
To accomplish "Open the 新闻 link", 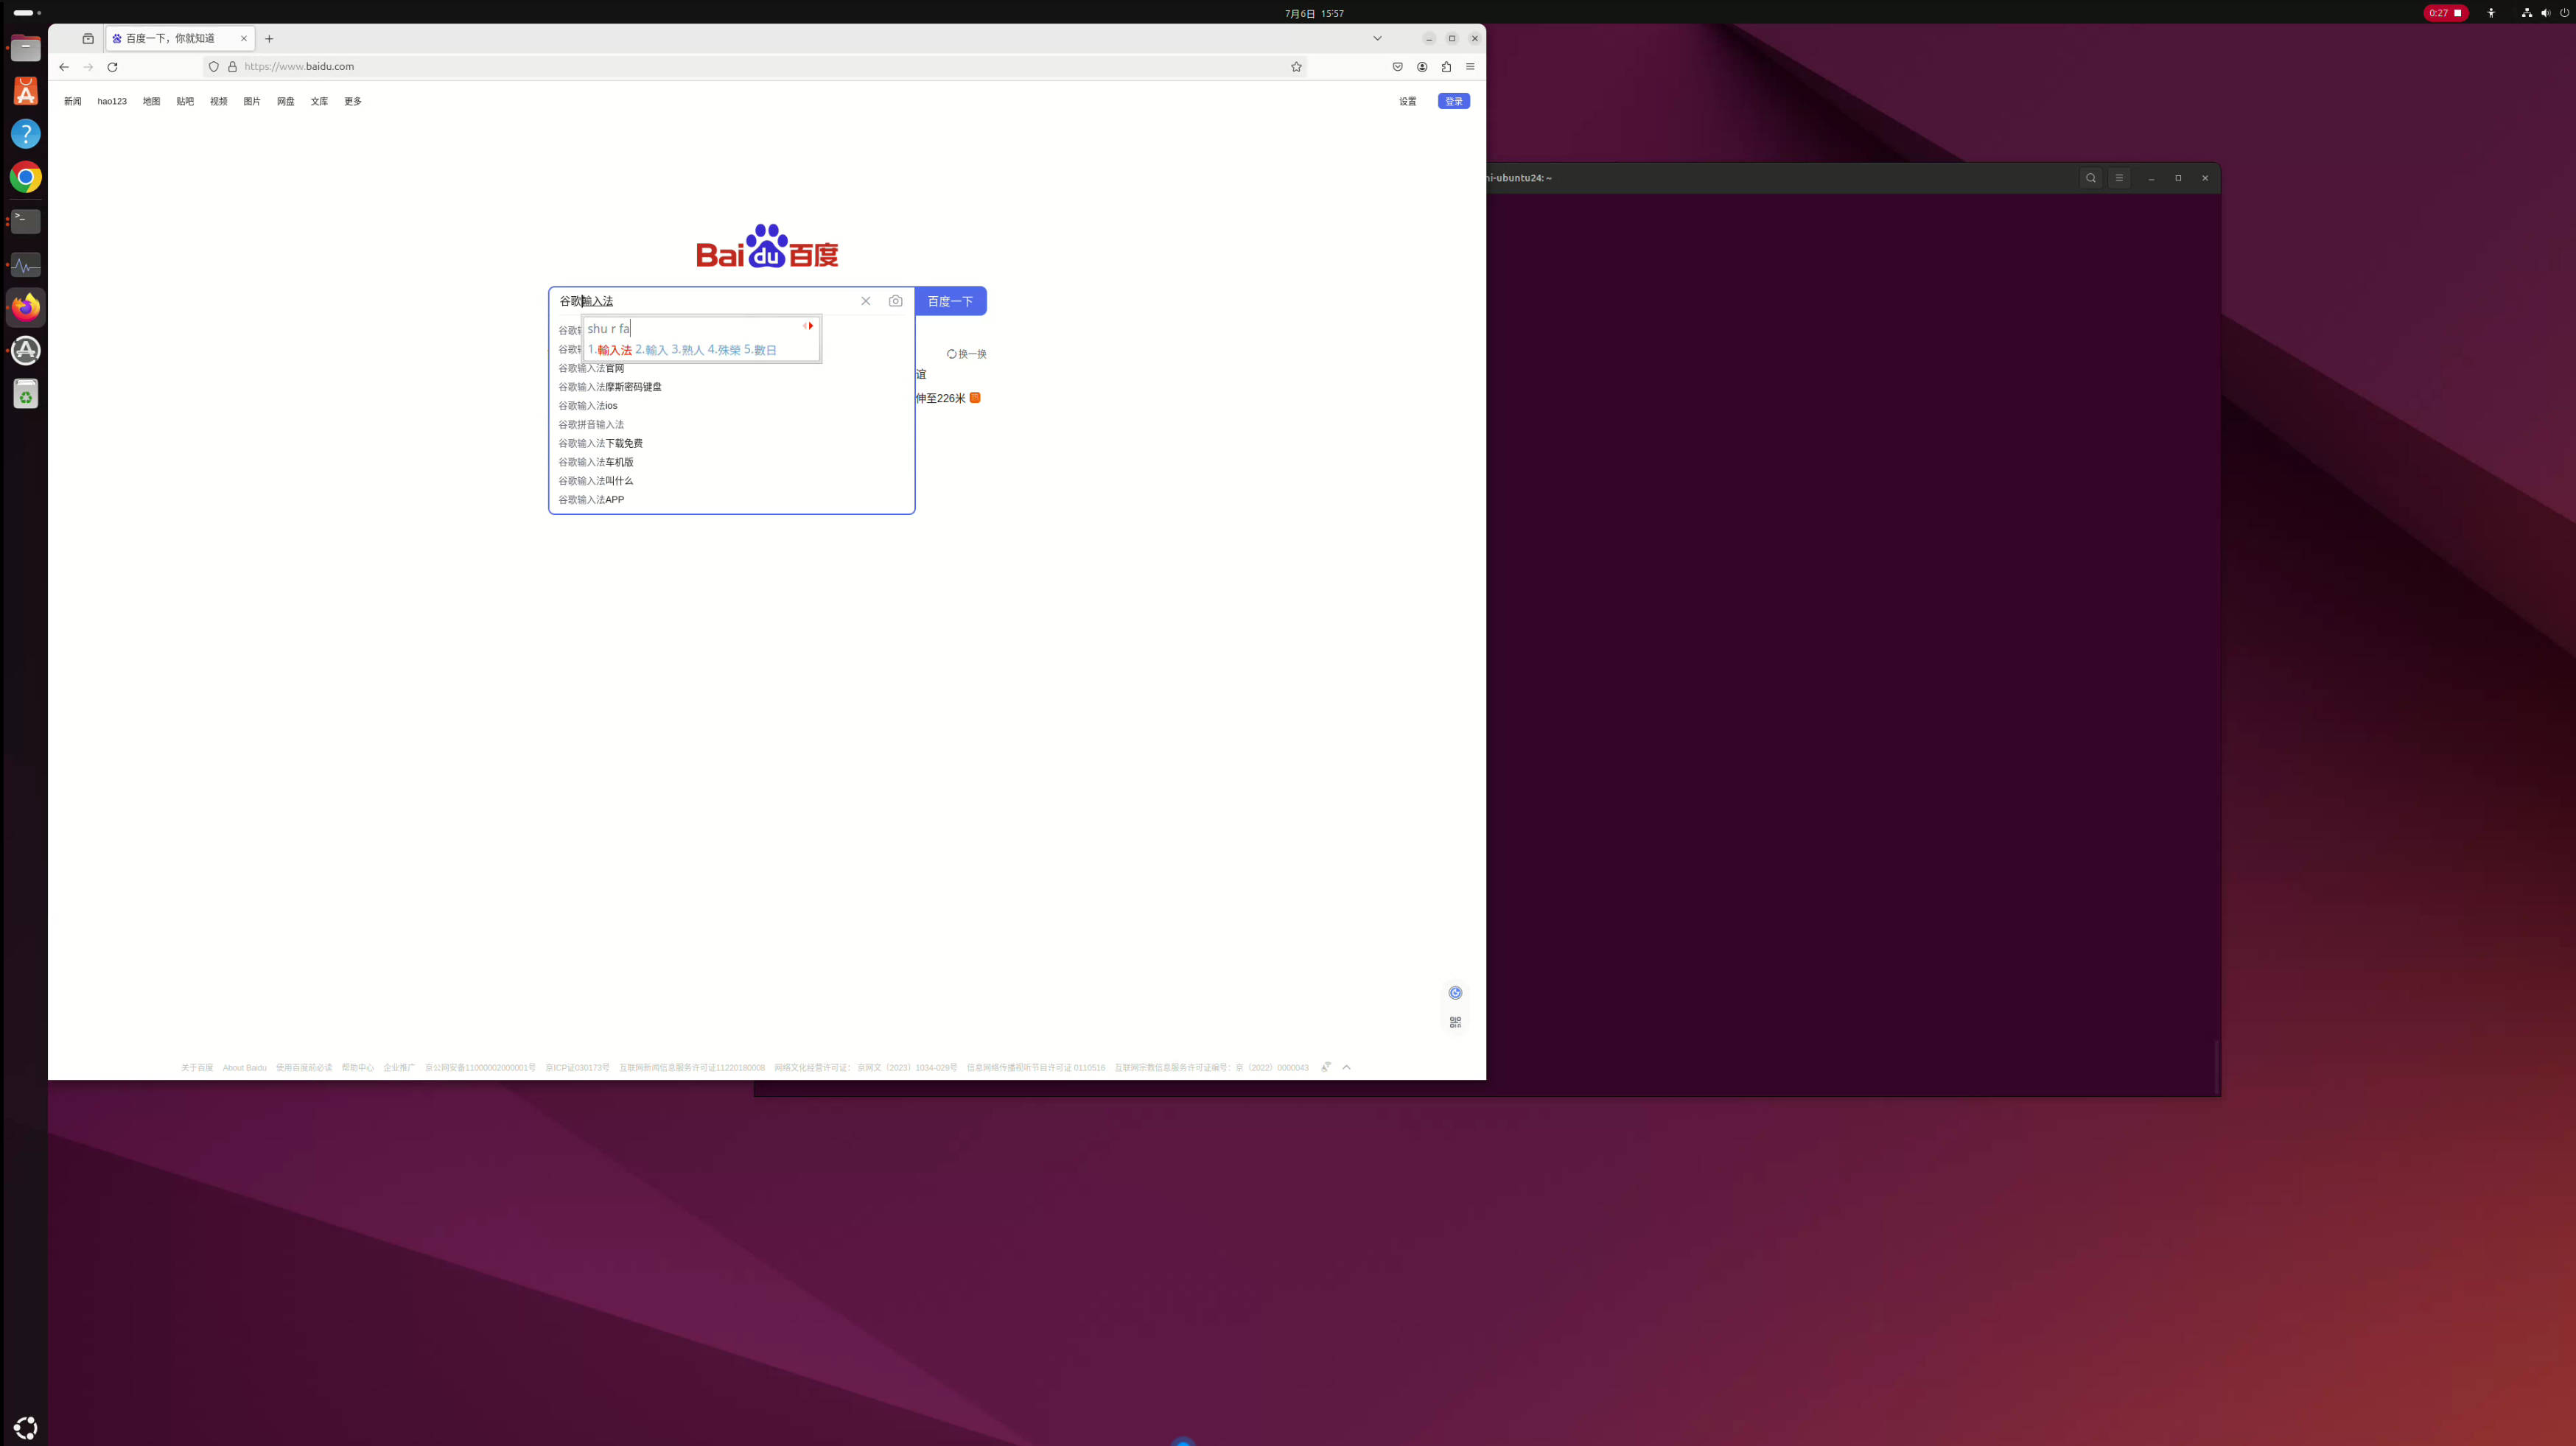I will [73, 101].
